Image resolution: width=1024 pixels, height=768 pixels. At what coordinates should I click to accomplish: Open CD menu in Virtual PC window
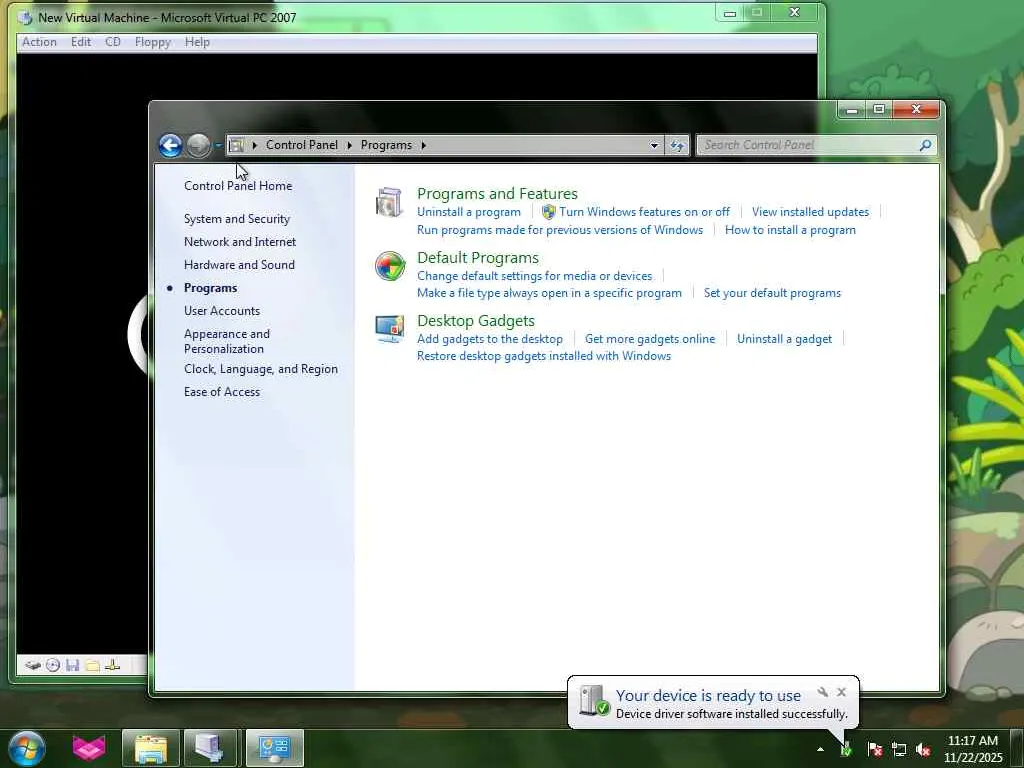(112, 42)
